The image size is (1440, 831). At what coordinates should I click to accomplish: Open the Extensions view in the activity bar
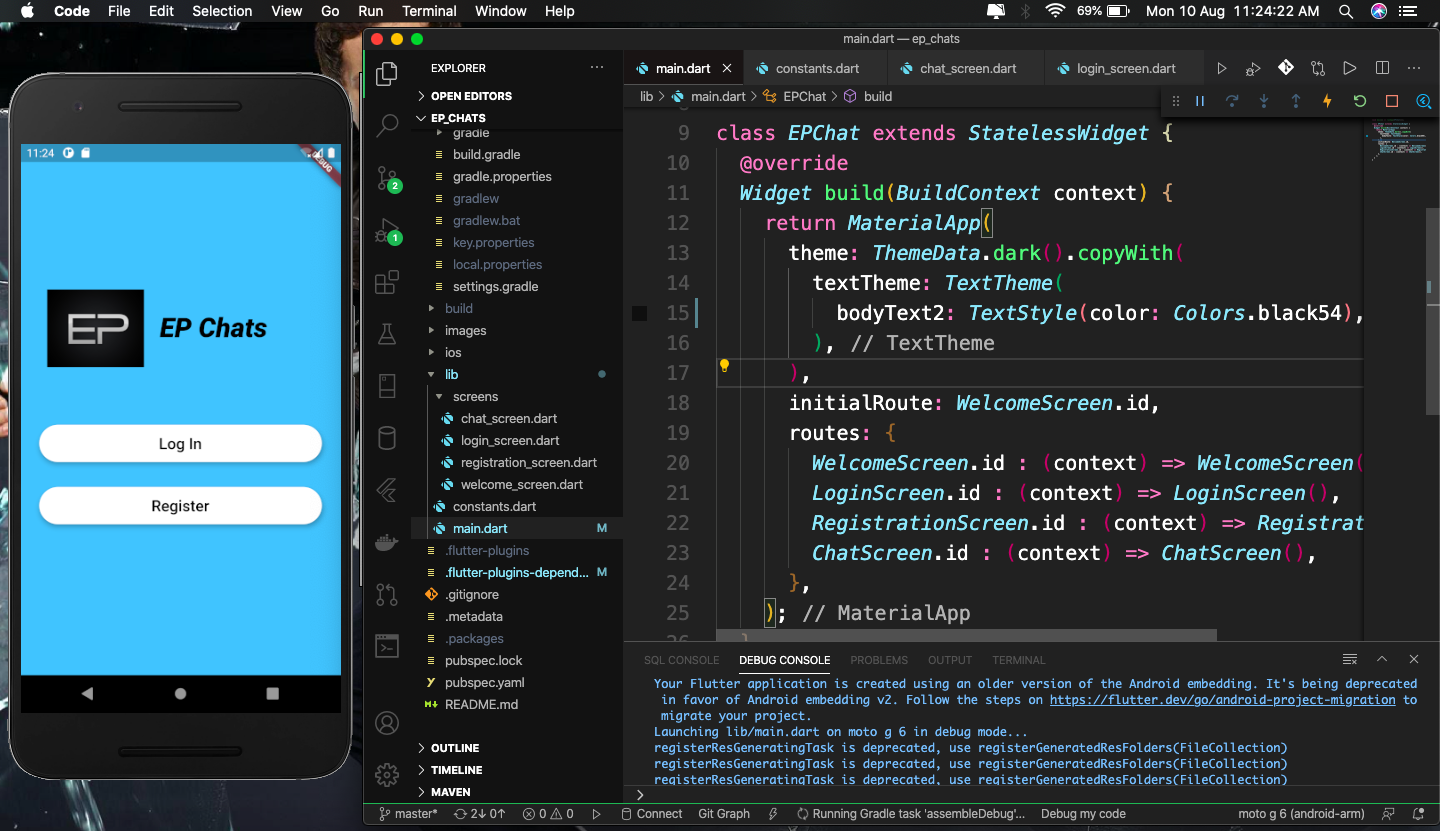(x=387, y=283)
